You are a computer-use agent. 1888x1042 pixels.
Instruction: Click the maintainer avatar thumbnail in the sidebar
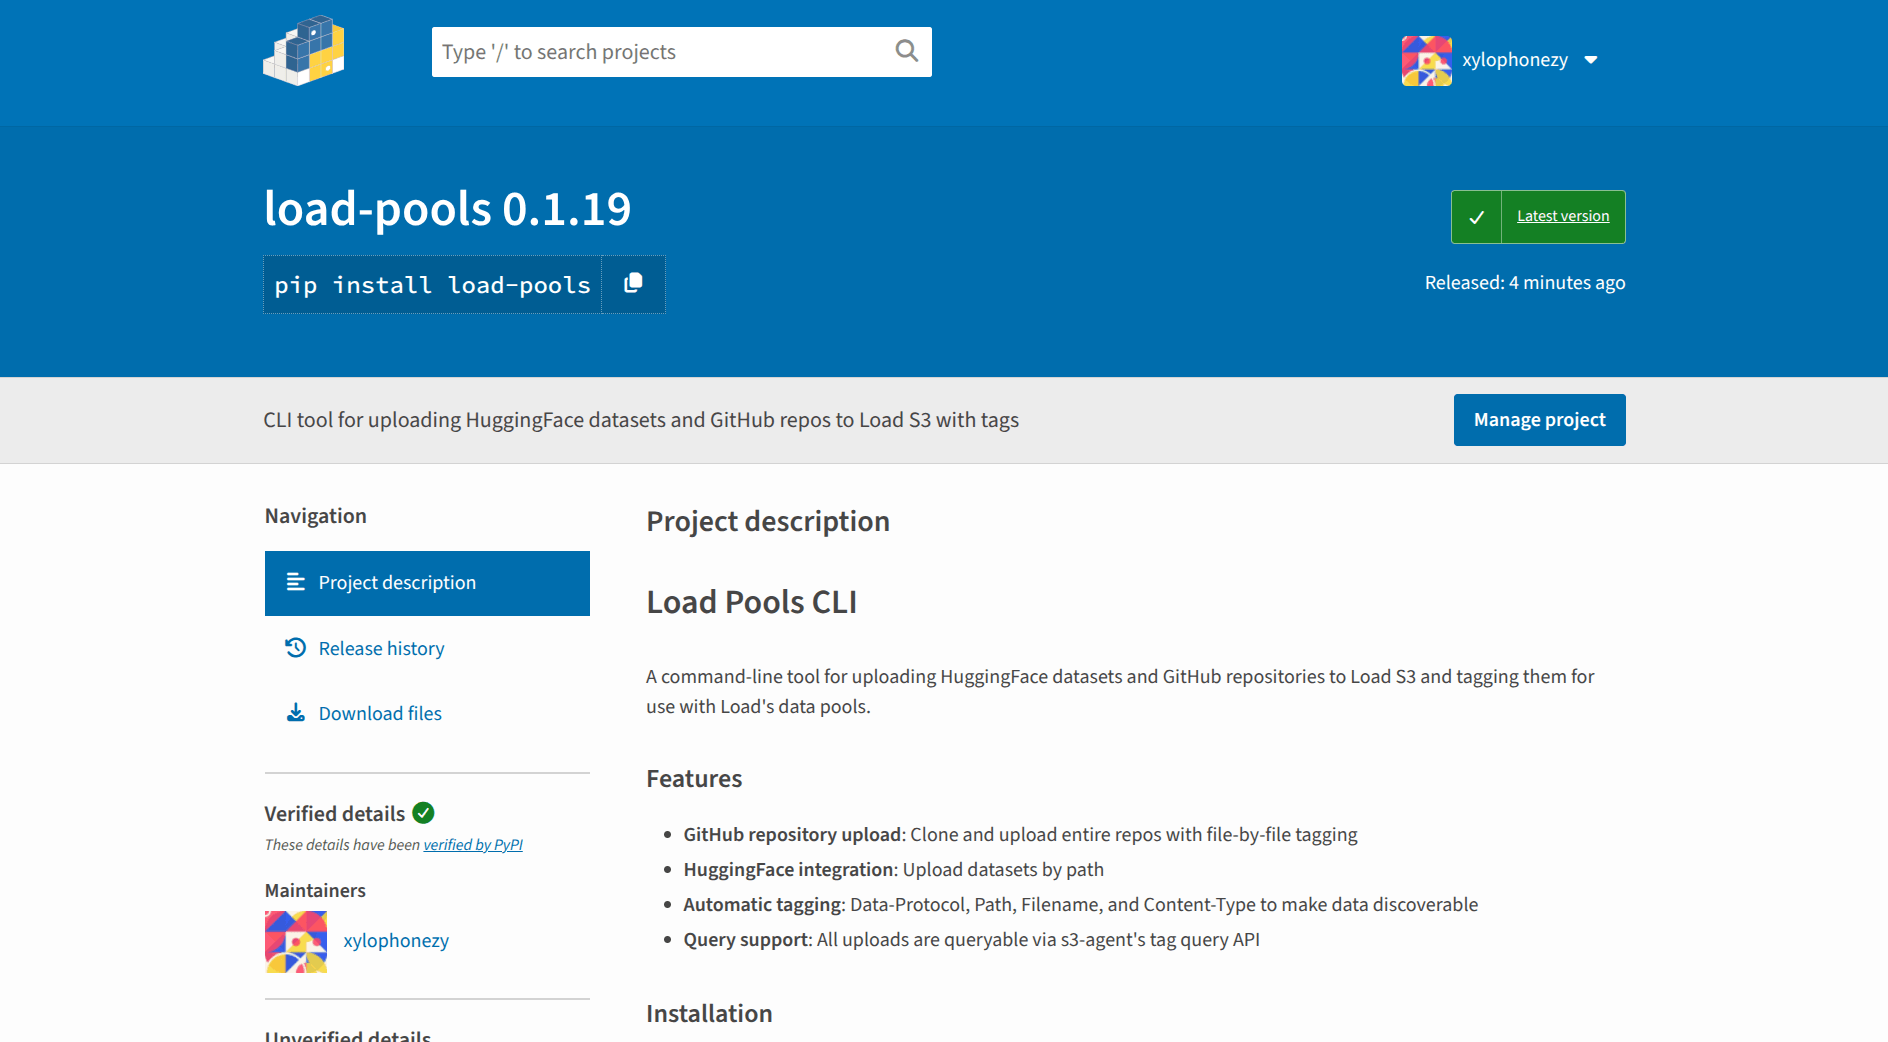pyautogui.click(x=296, y=942)
